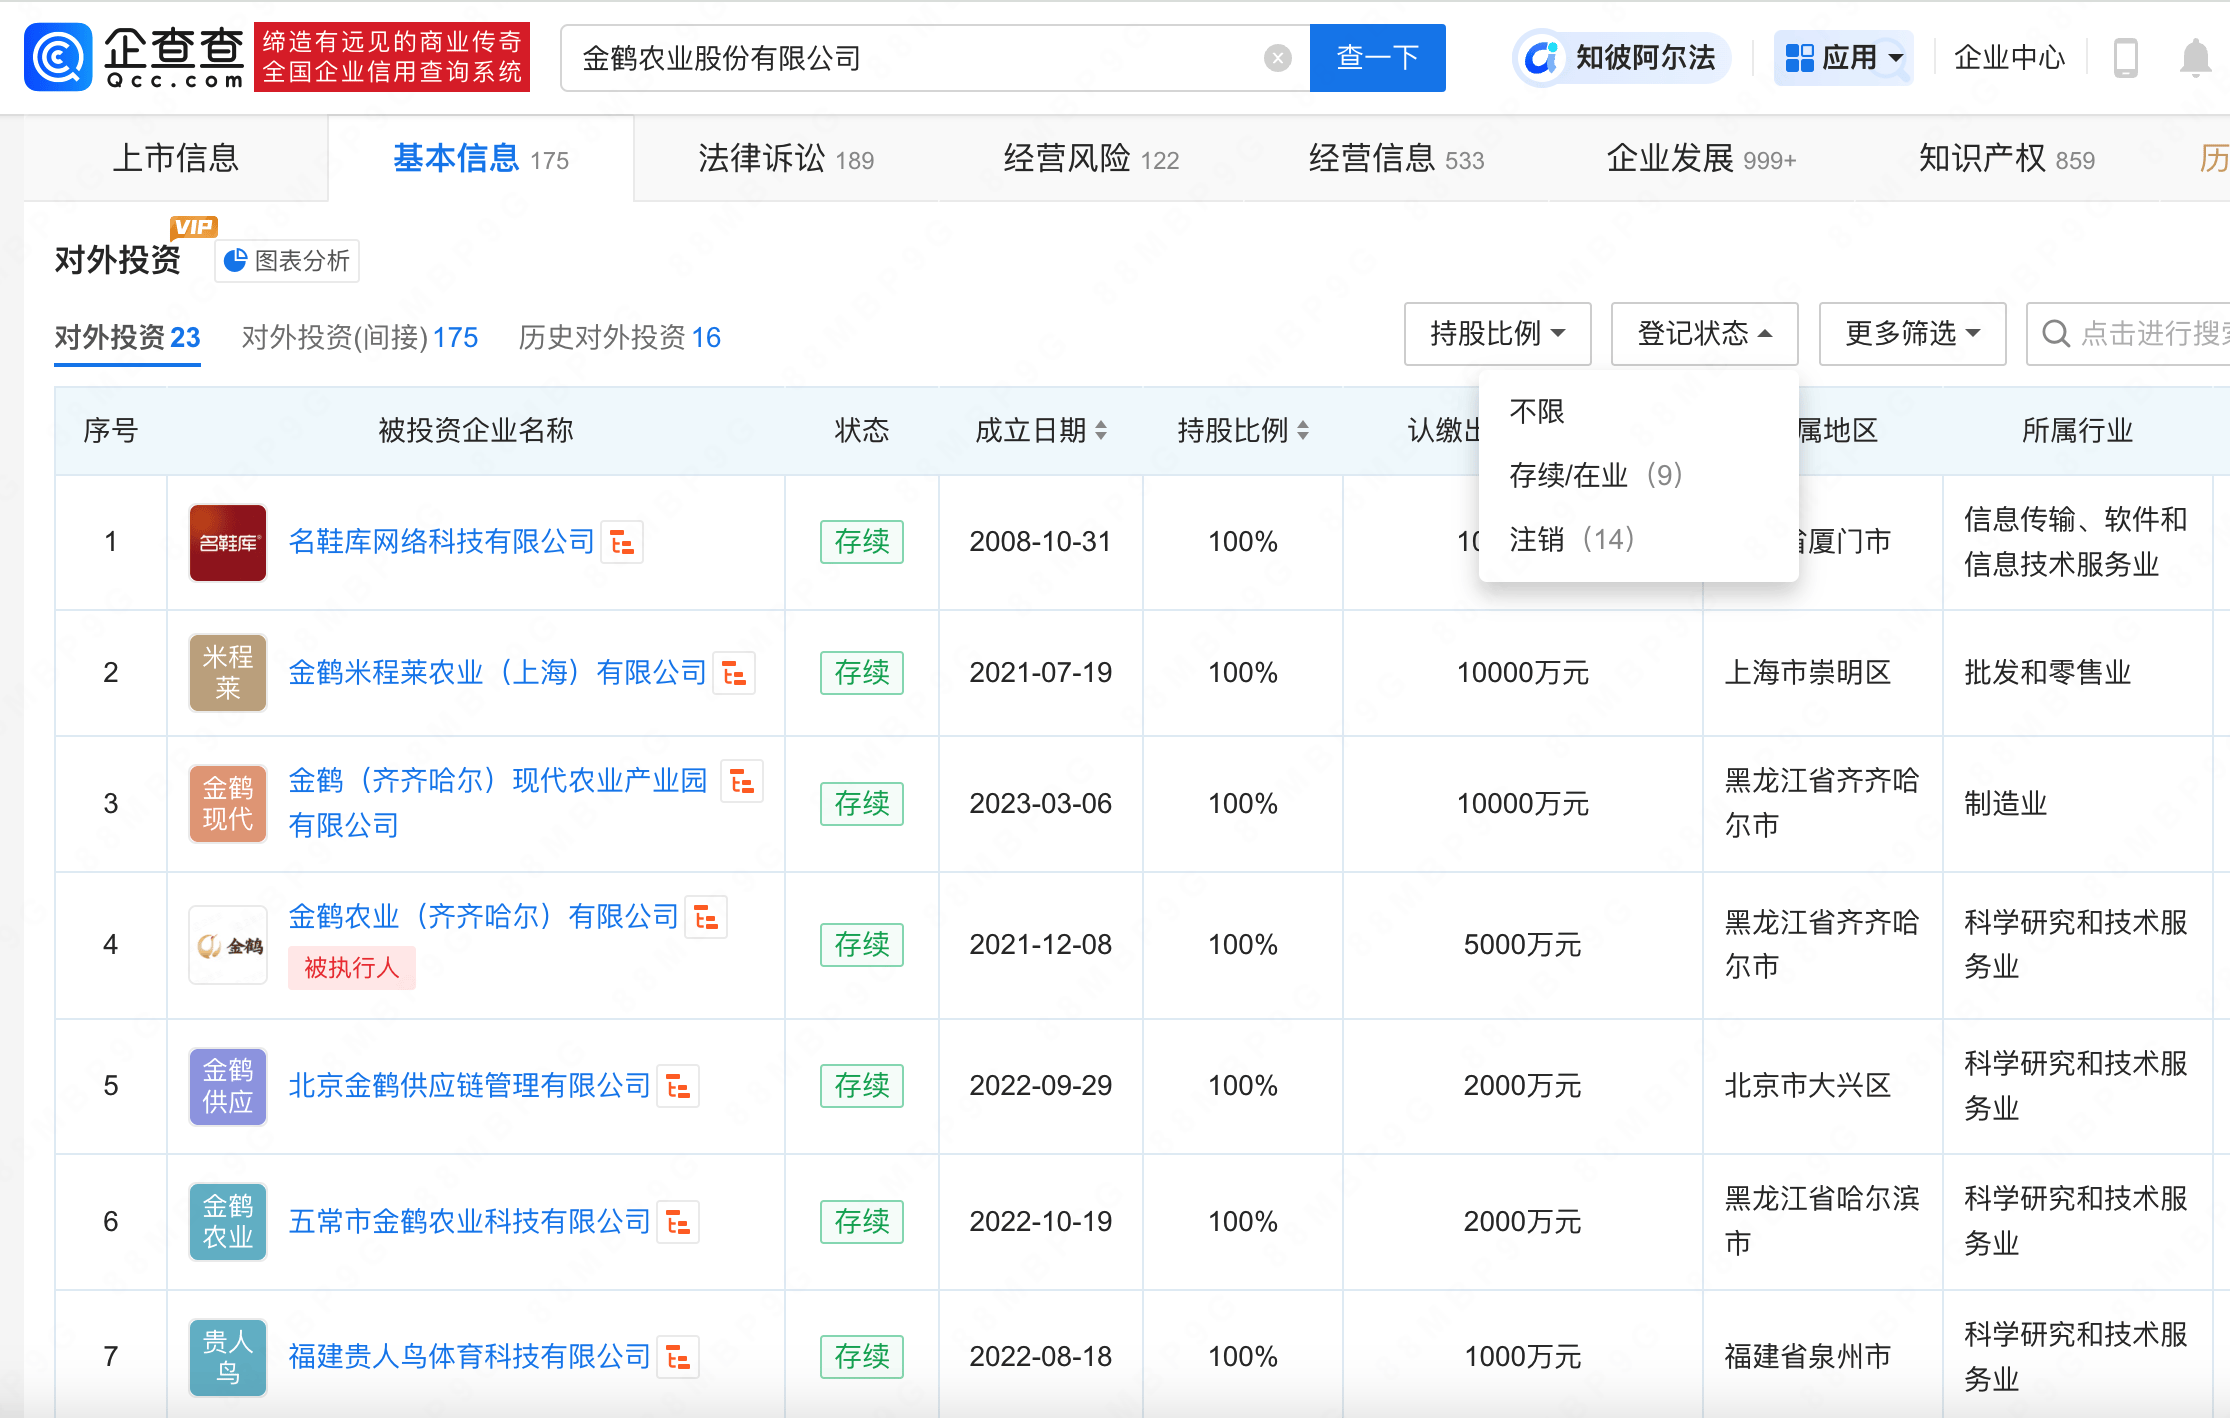The height and width of the screenshot is (1418, 2230).
Task: Open 北京金鹤供应链管理有限公司 link
Action: 469,1086
